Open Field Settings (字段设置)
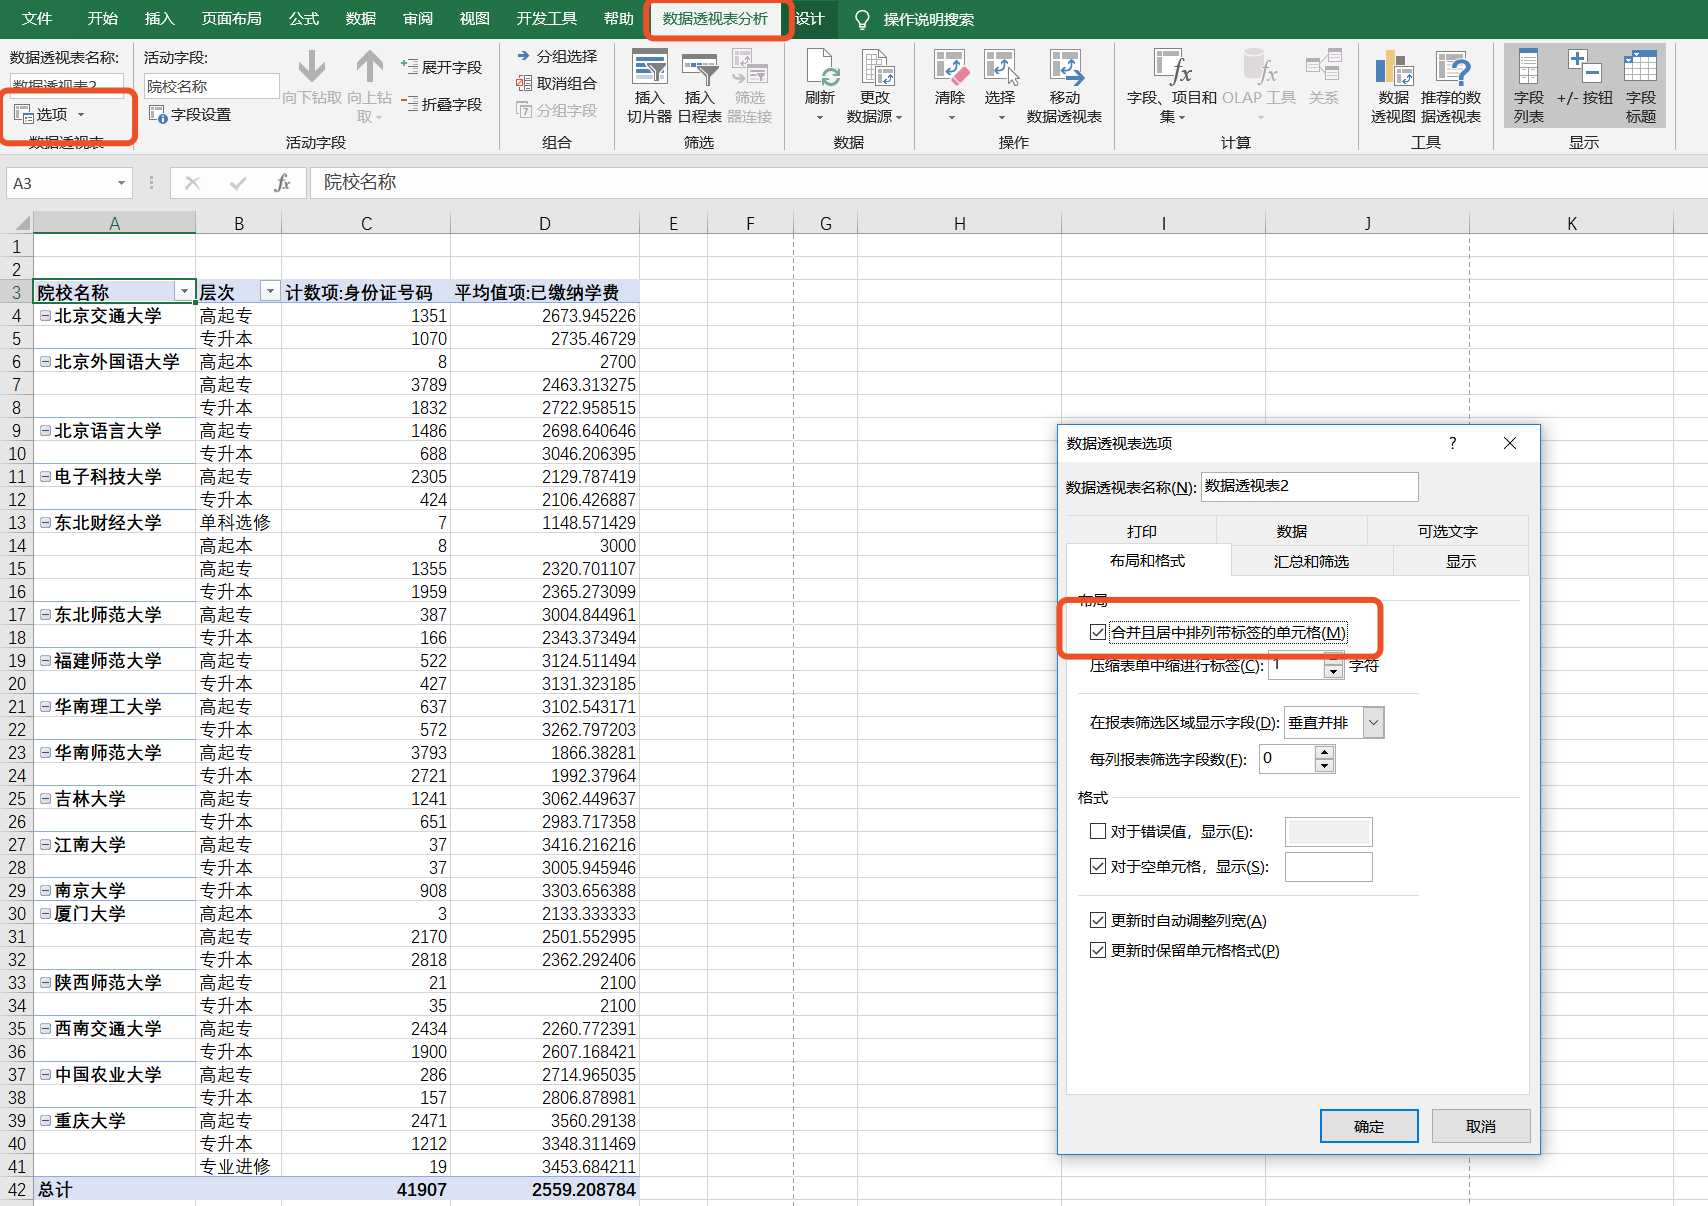The image size is (1708, 1206). point(190,115)
